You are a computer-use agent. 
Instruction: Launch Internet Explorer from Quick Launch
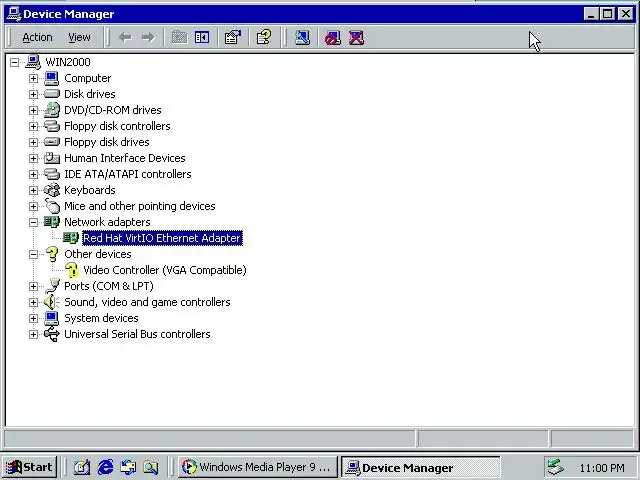point(105,467)
